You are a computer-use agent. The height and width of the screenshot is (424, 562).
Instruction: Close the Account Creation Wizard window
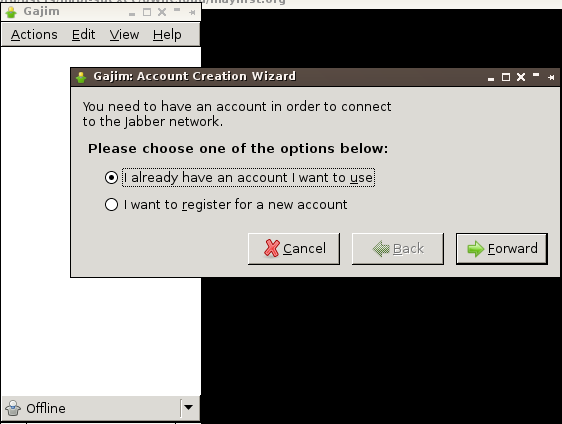(521, 77)
